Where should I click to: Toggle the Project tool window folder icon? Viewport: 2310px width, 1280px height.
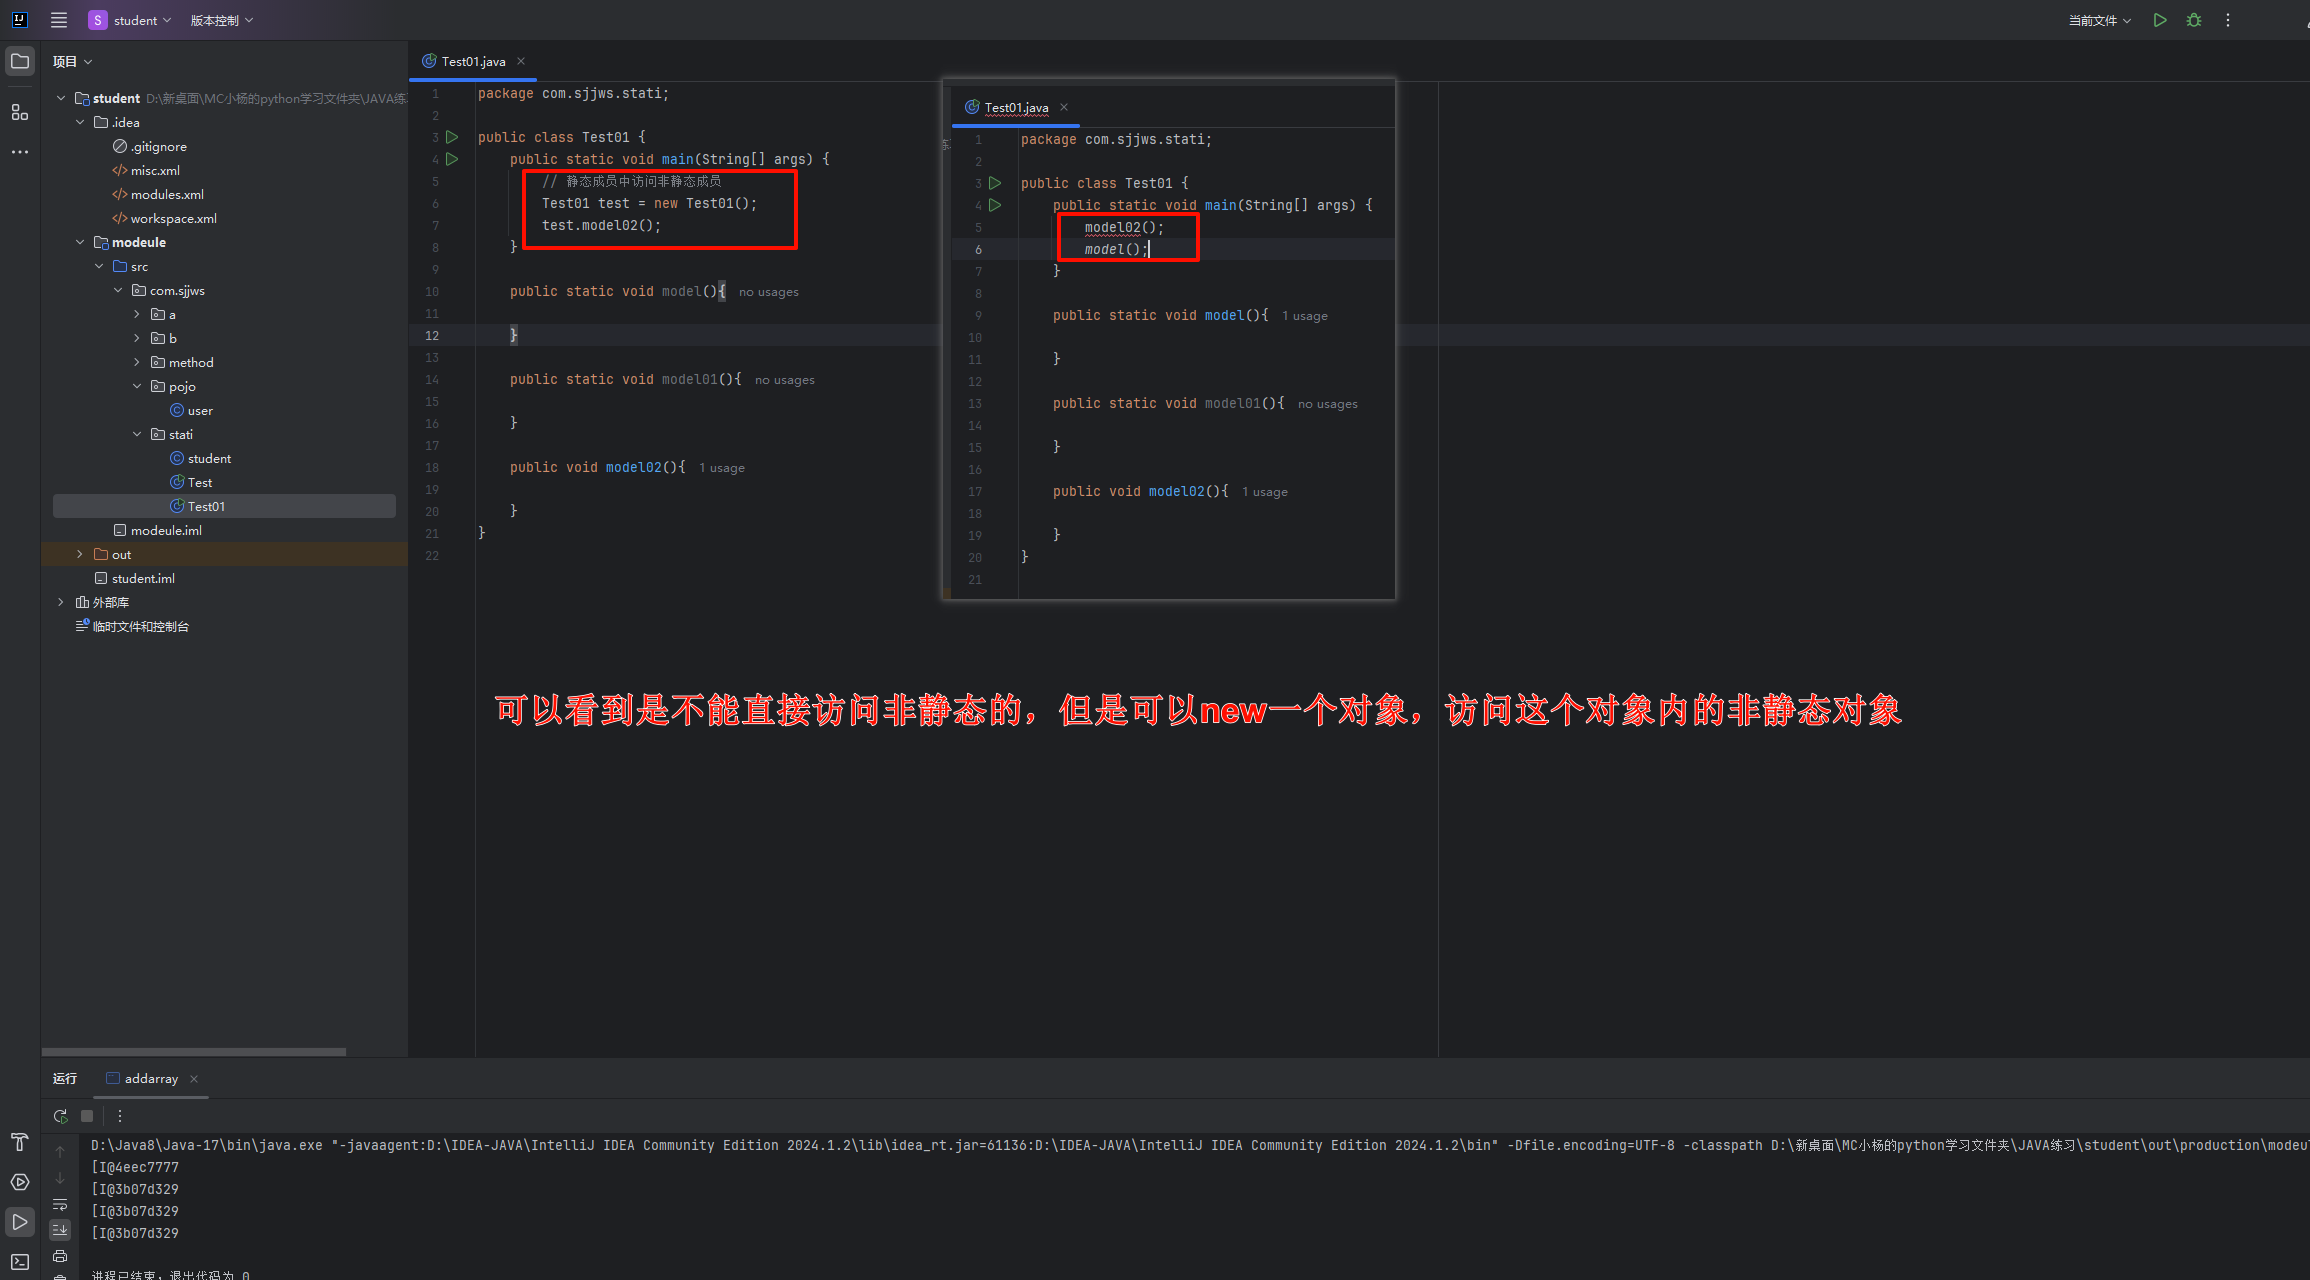tap(19, 61)
